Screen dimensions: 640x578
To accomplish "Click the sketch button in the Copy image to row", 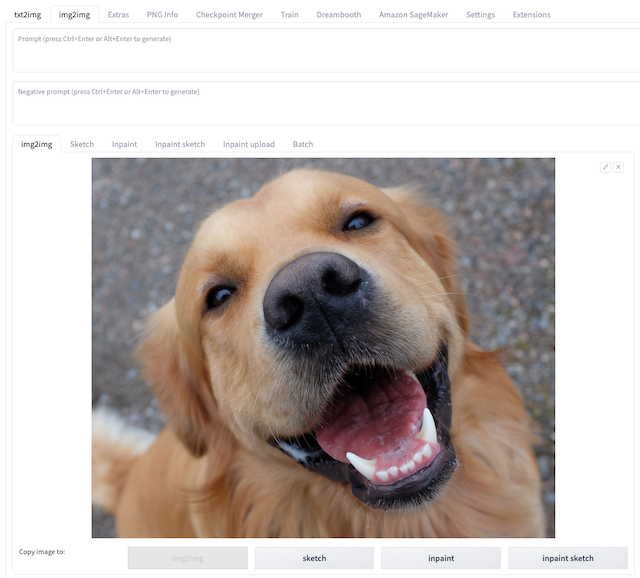I will 314,558.
